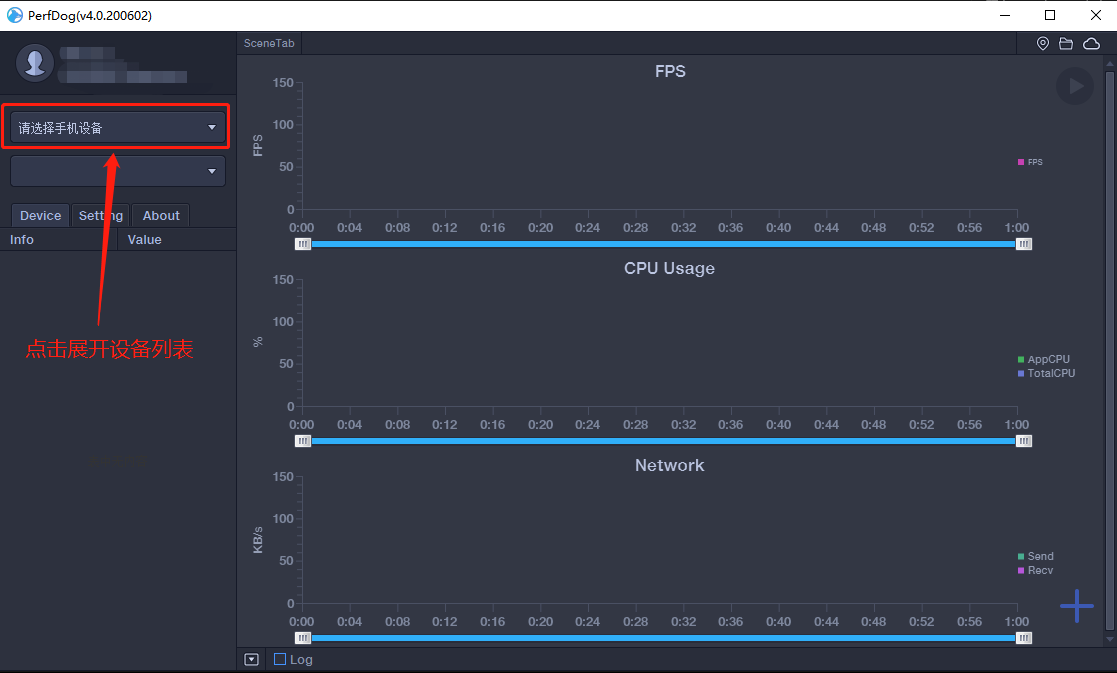Screen dimensions: 1117x673
Task: Click the Value column header
Action: [x=177, y=240]
